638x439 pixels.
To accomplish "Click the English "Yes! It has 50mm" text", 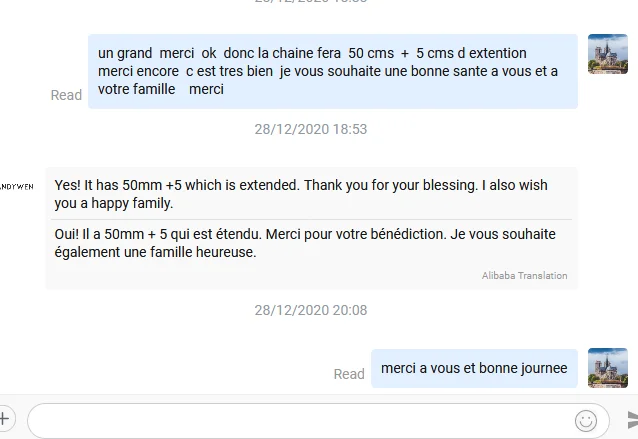I will 300,185.
